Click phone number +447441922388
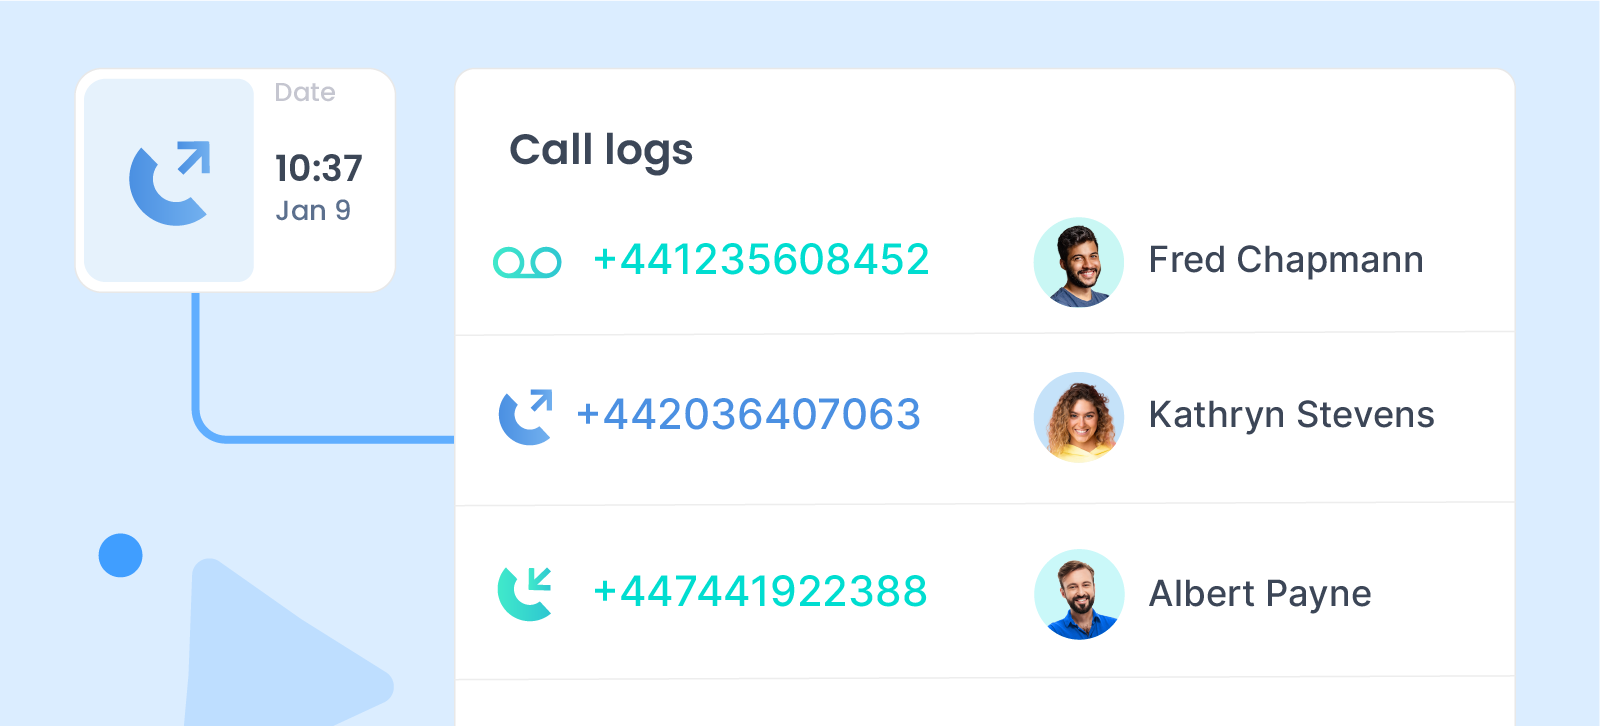This screenshot has height=726, width=1600. tap(760, 591)
